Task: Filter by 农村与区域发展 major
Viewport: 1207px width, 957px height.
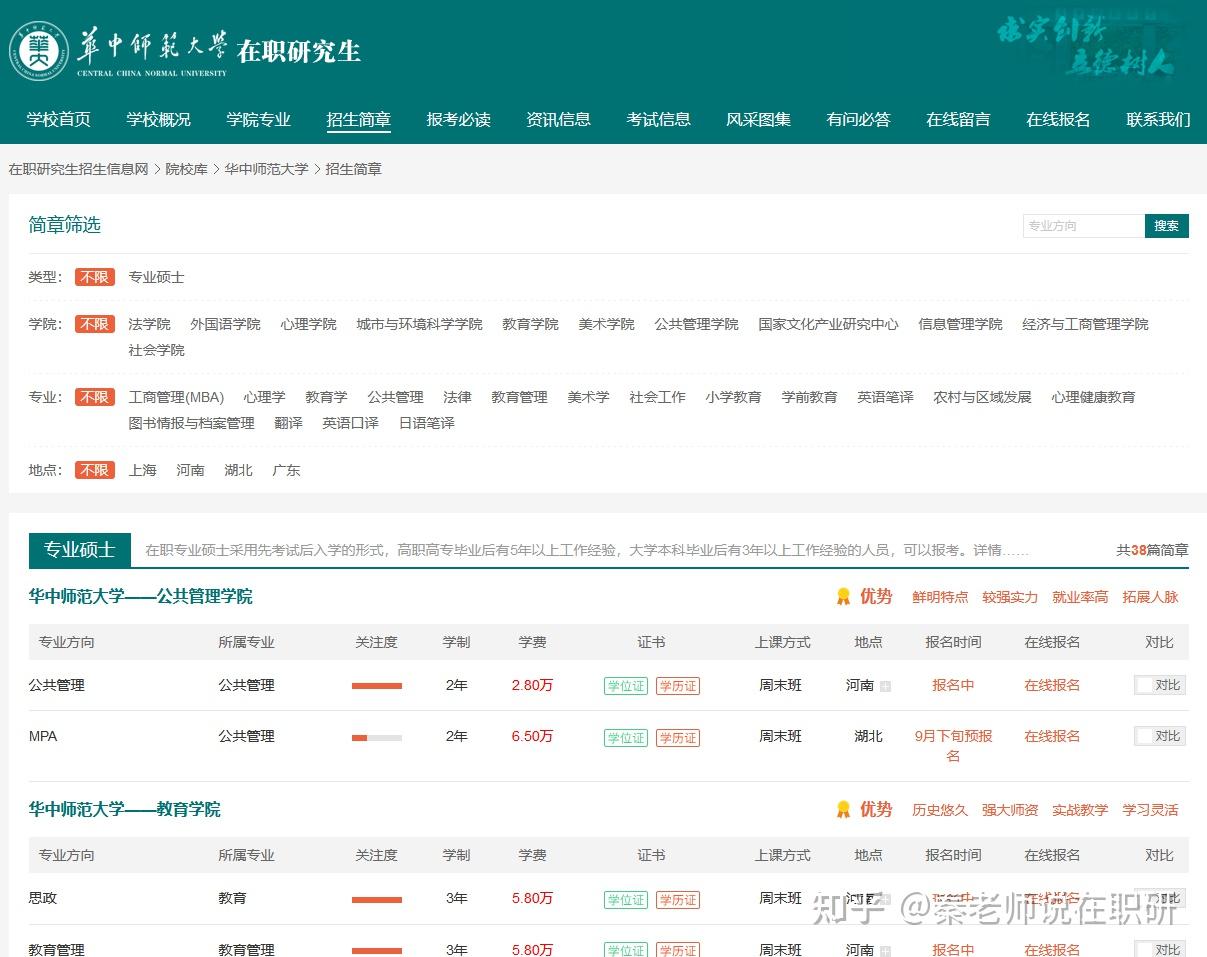Action: pos(983,397)
